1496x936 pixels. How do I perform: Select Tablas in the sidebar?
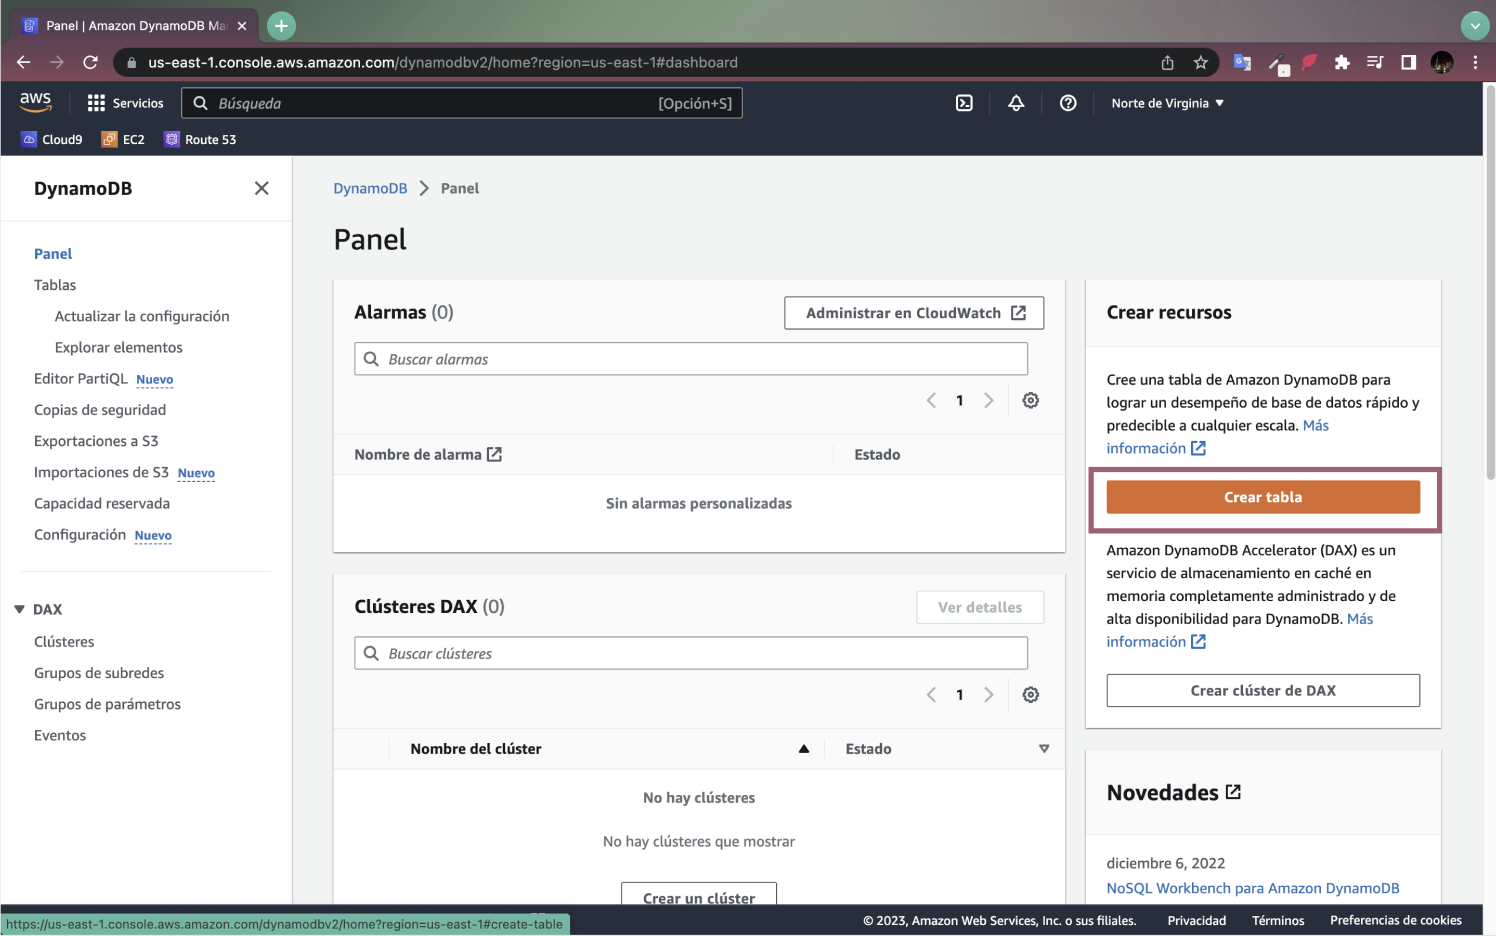(x=55, y=285)
